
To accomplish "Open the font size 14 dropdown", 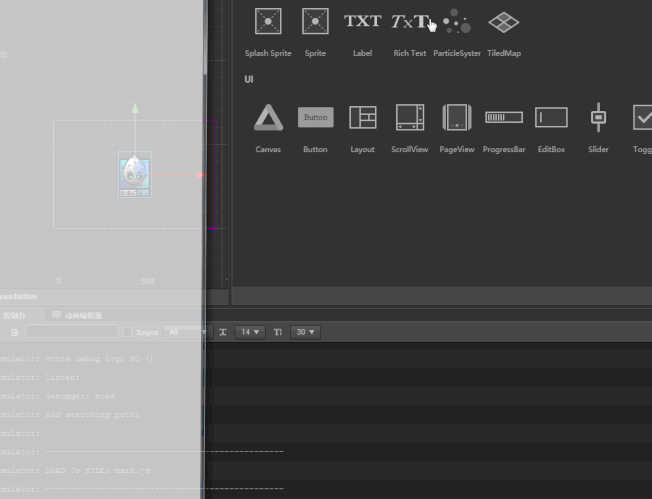I will click(x=250, y=332).
